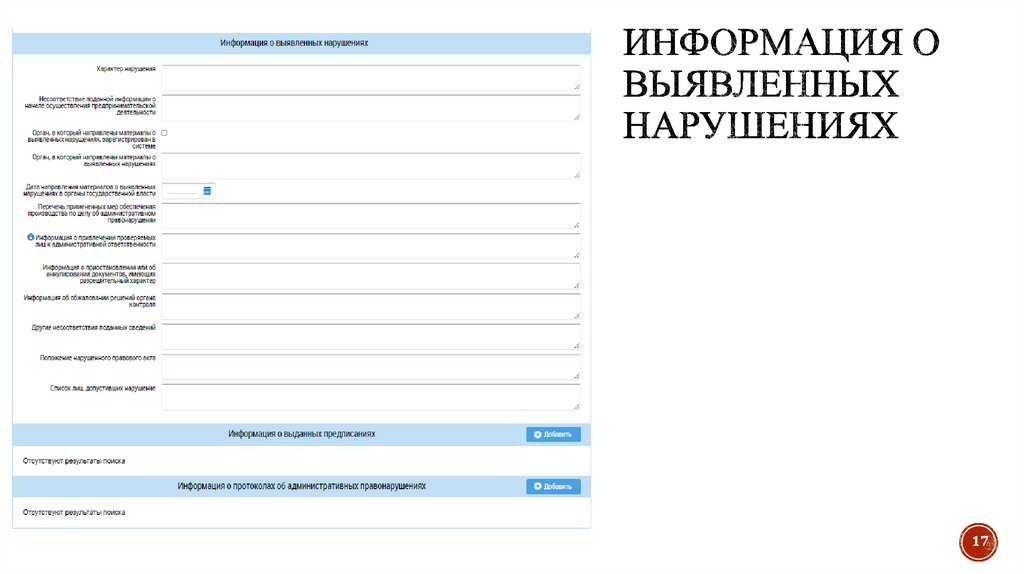
Task: Click the 'Информация об обжаловании решений' text area
Action: [x=370, y=306]
